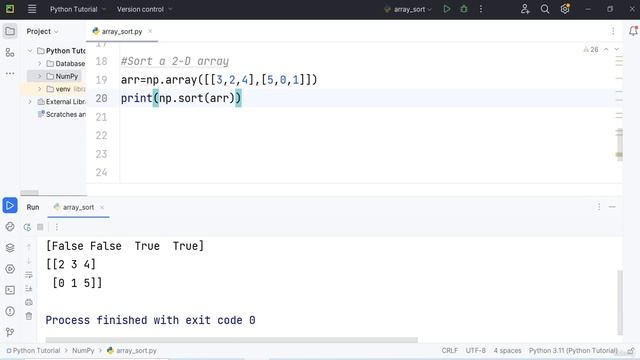The width and height of the screenshot is (640, 360).
Task: Open array_sort run configuration dropdown
Action: pyautogui.click(x=408, y=9)
